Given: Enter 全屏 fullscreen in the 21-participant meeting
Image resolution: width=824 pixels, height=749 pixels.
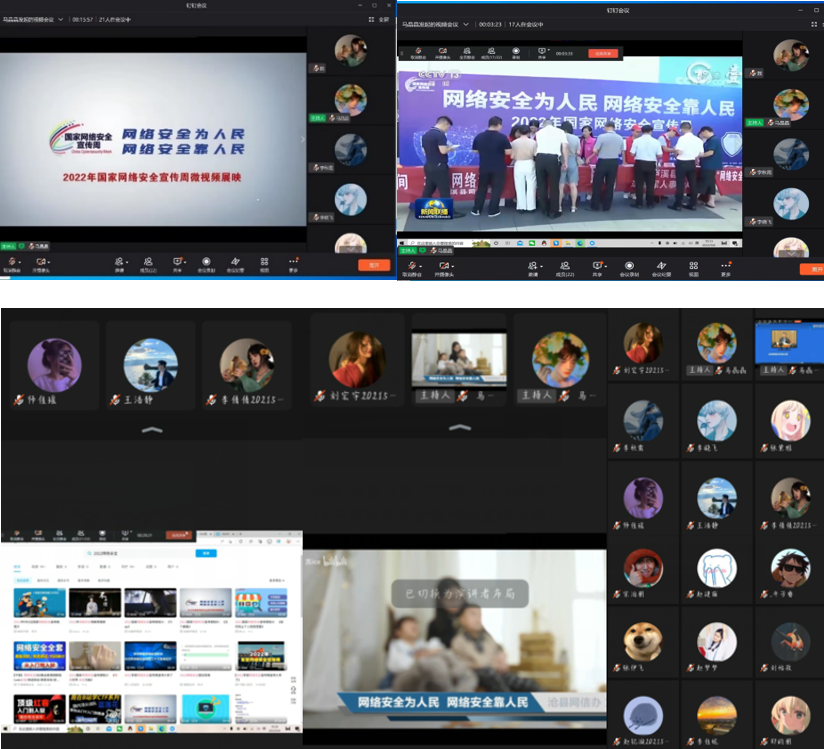Looking at the screenshot, I should point(381,18).
